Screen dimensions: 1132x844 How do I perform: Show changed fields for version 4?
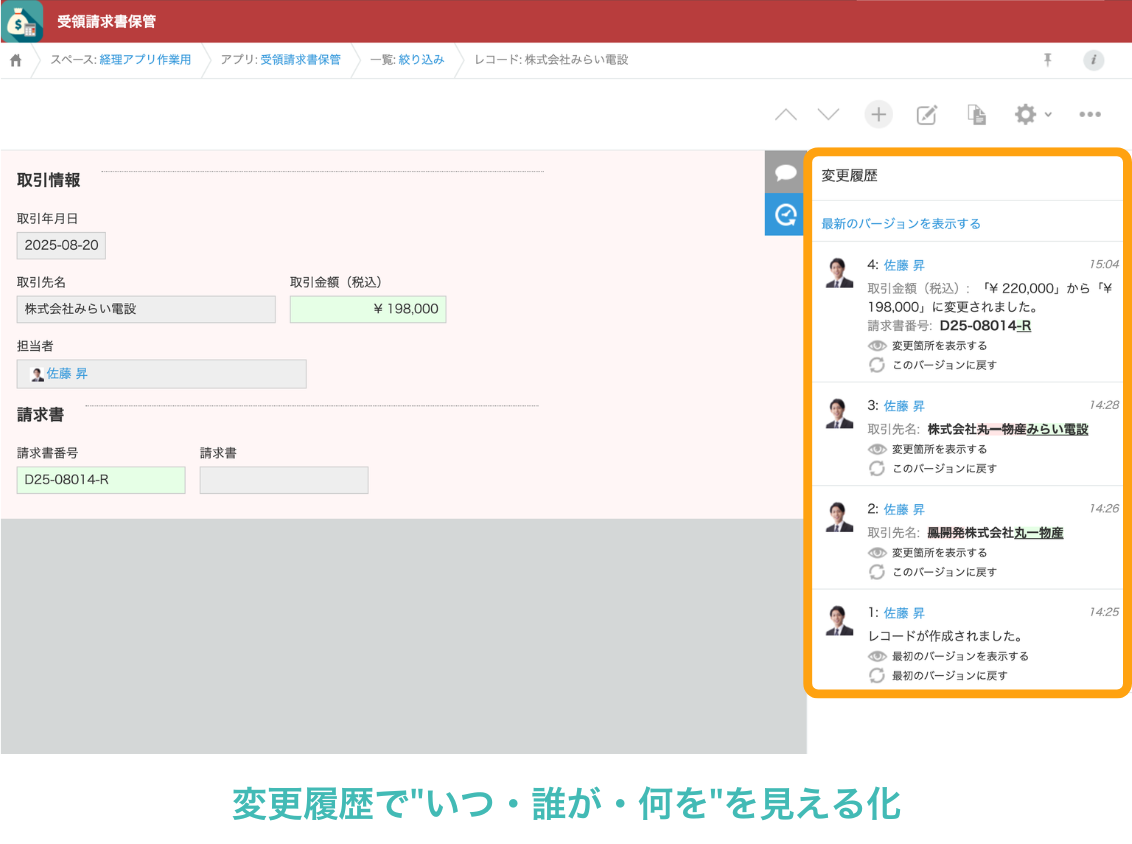point(928,346)
